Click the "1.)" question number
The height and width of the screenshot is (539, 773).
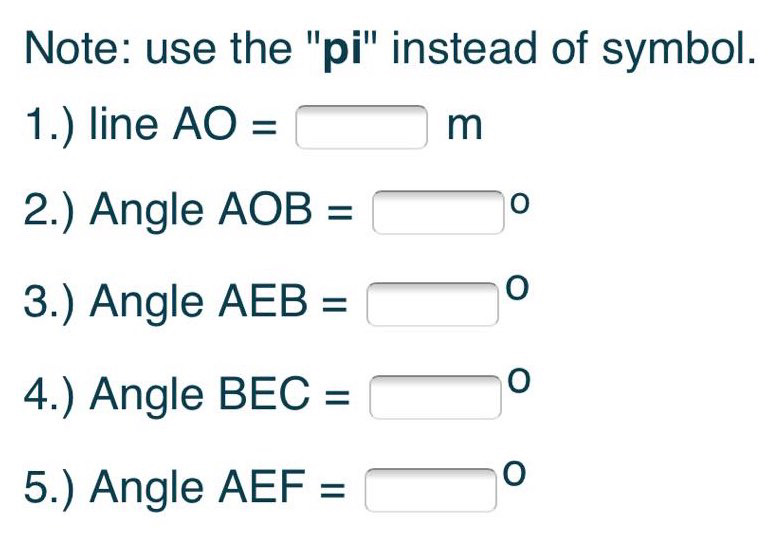point(49,126)
